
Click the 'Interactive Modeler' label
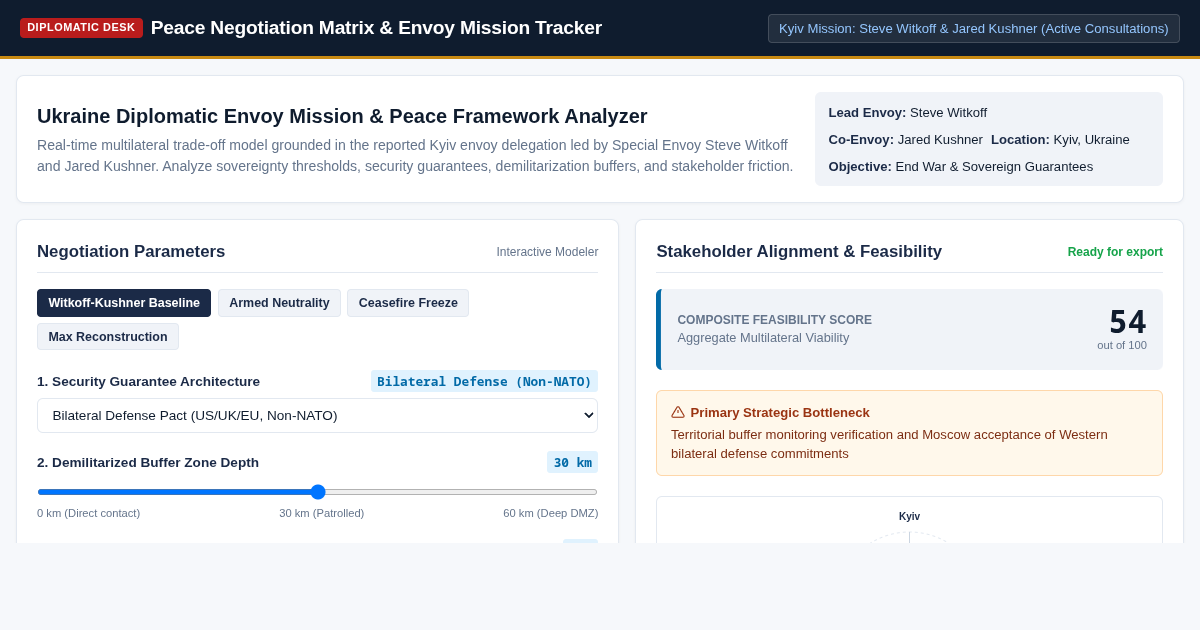click(x=547, y=252)
